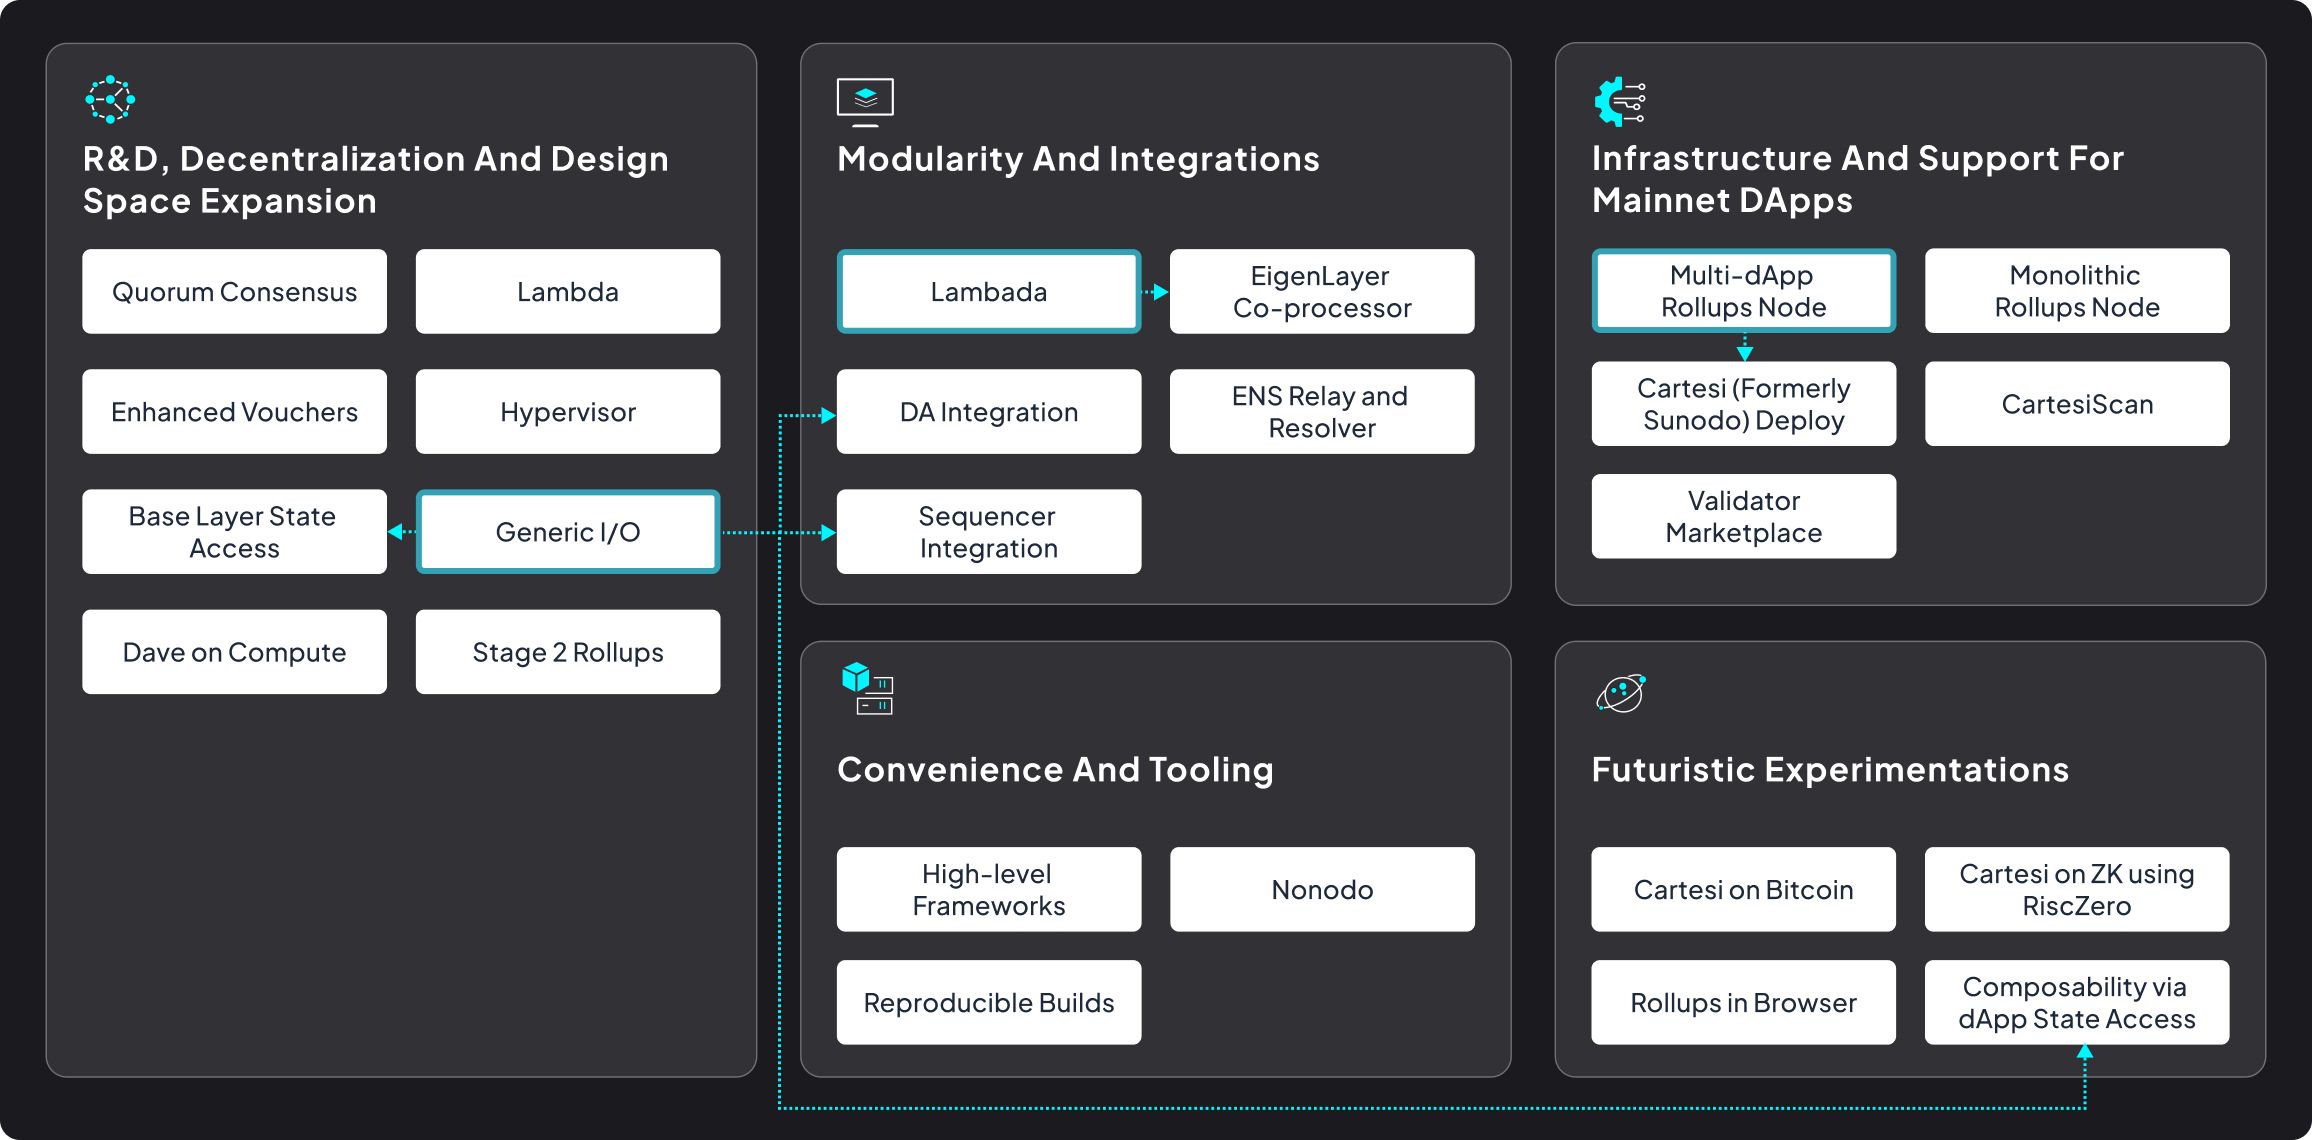The image size is (2312, 1140).
Task: Open the Hypervisor card
Action: pyautogui.click(x=568, y=411)
